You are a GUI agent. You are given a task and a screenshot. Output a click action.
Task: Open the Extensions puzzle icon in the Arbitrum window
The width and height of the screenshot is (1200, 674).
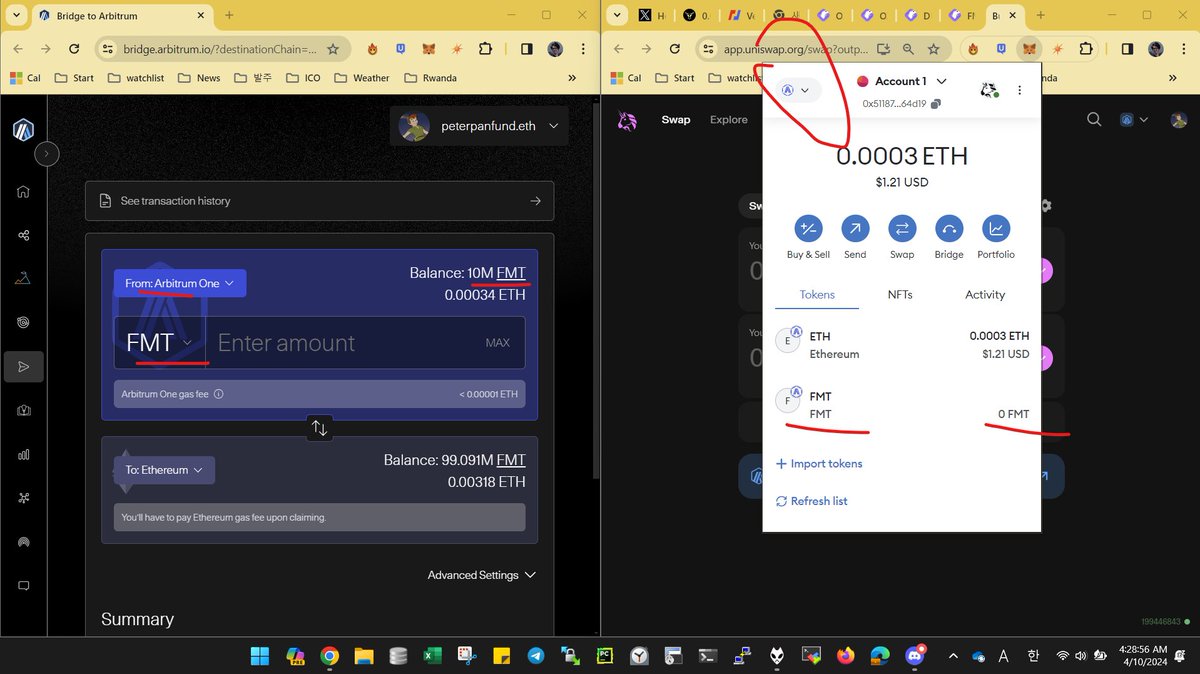coord(486,49)
